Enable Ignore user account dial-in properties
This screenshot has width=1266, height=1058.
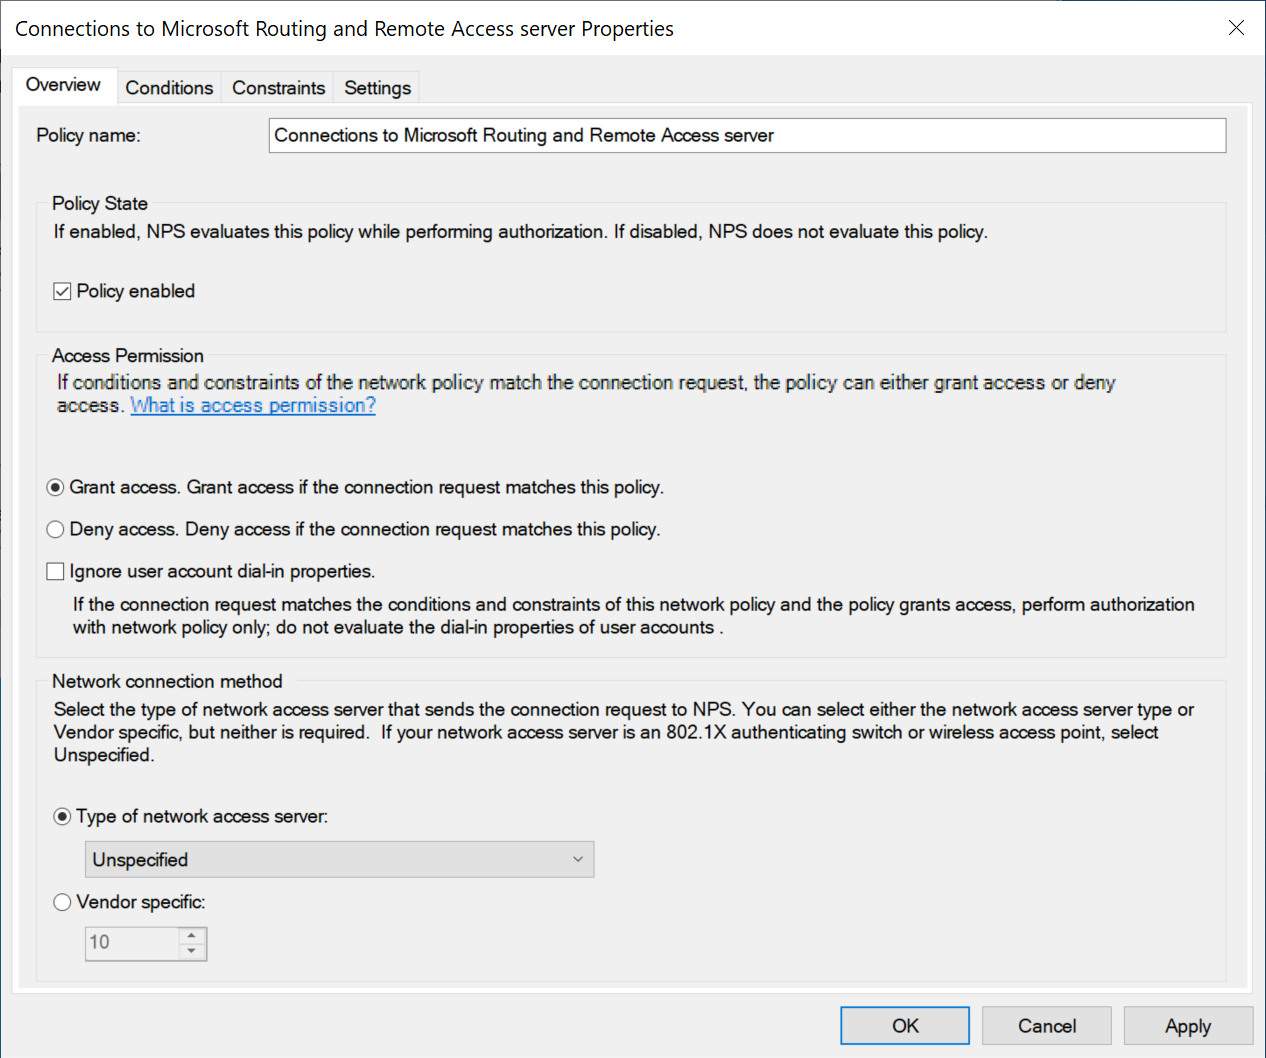(x=56, y=572)
